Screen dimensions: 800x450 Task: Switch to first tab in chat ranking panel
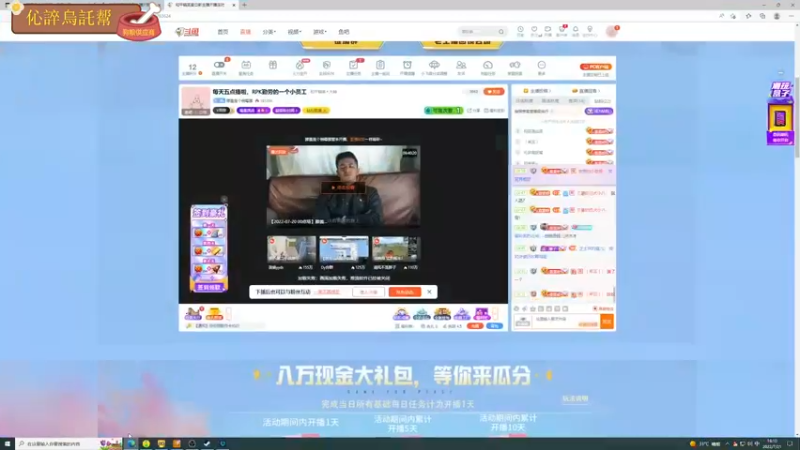(524, 101)
